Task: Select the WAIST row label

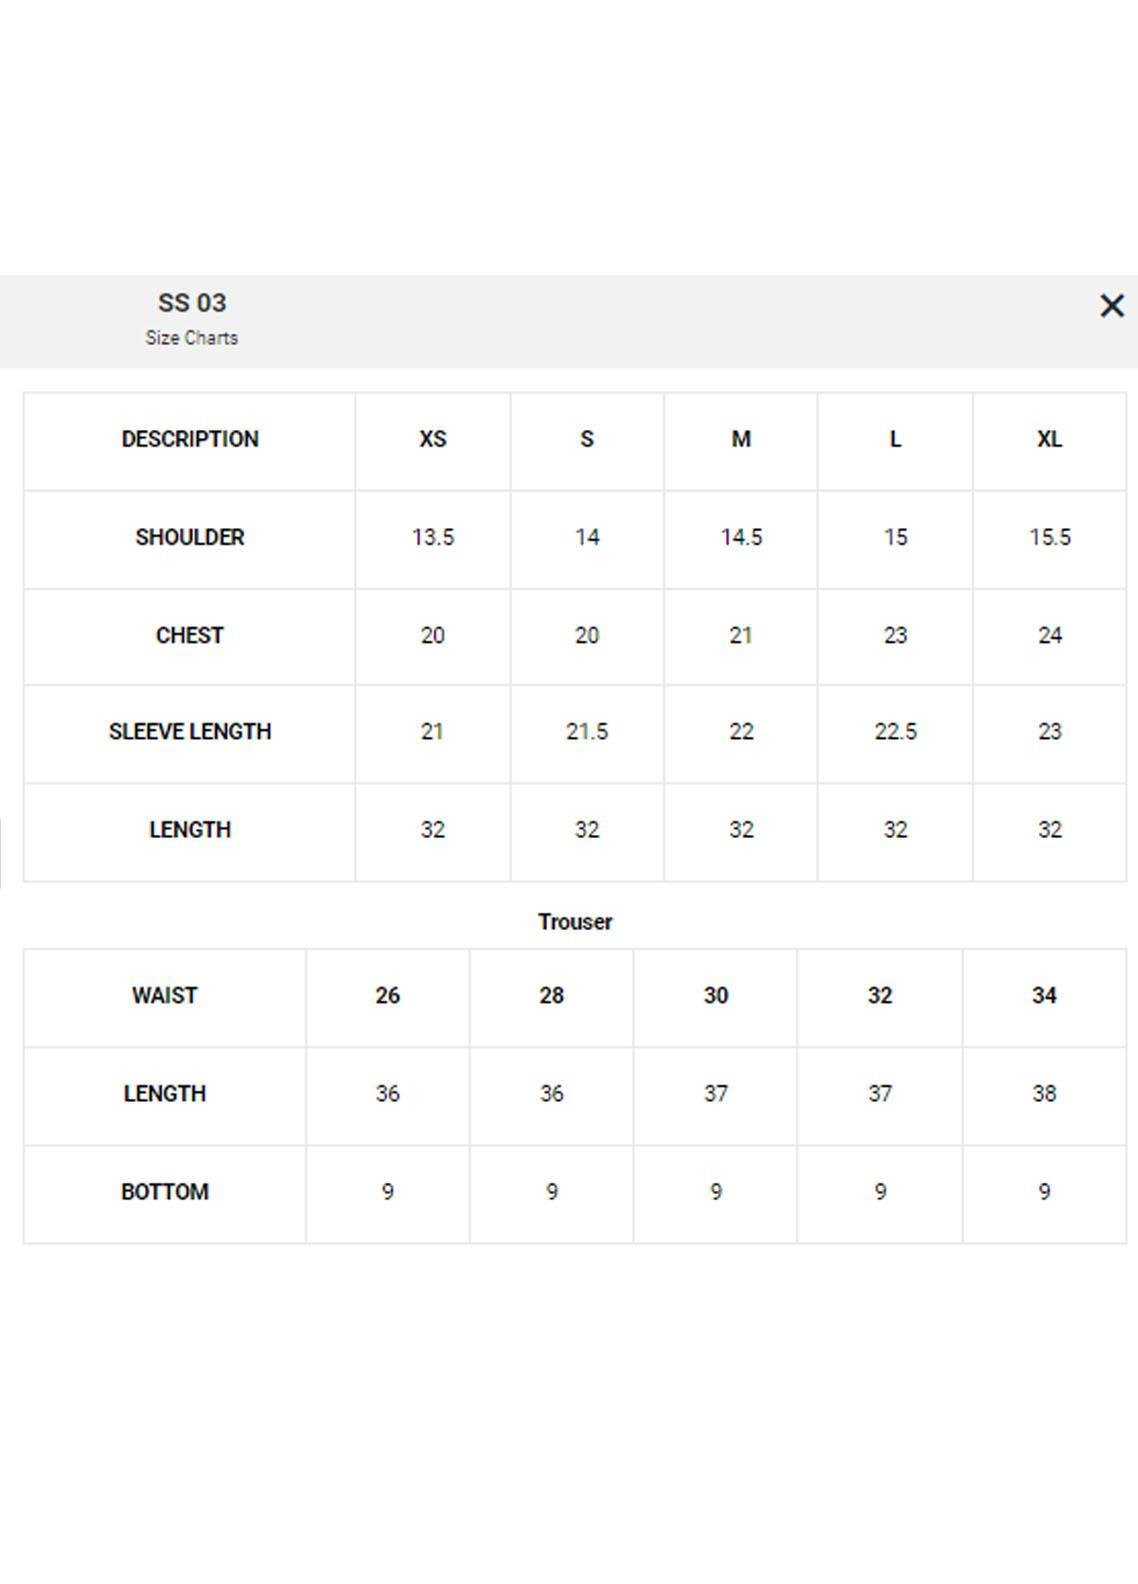Action: [165, 996]
